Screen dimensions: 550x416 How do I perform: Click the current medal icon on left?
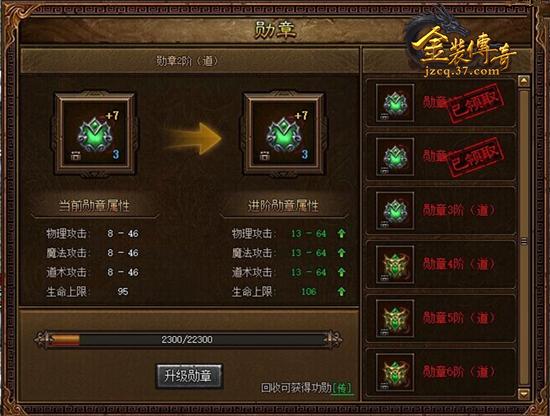[95, 133]
